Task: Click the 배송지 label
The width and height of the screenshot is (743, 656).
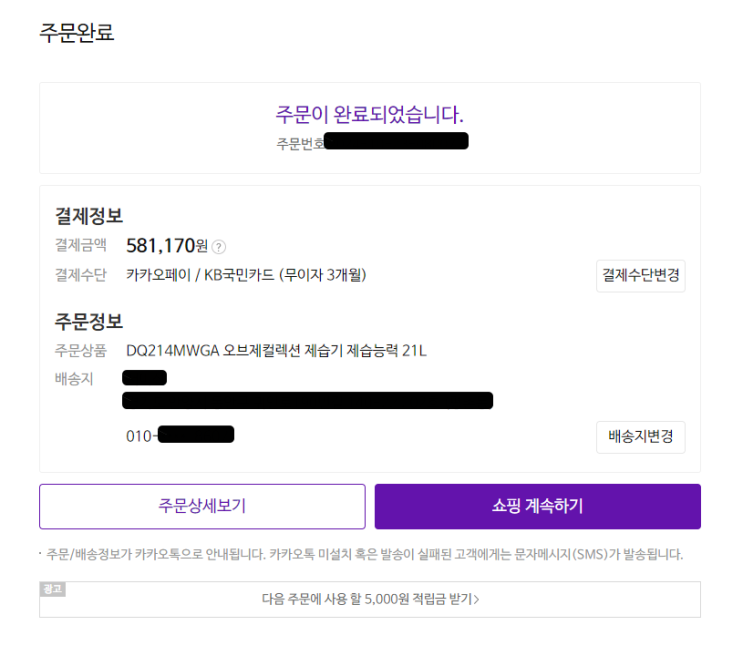Action: (x=74, y=378)
